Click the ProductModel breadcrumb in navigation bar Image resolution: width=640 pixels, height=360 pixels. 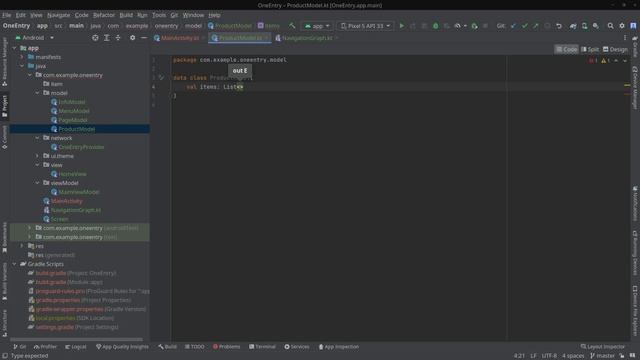click(230, 26)
